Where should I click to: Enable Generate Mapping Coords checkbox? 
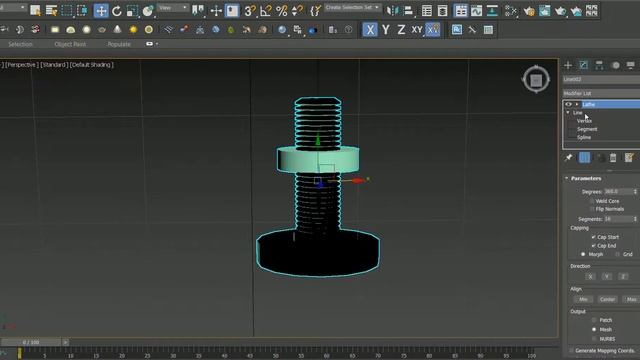pos(571,351)
